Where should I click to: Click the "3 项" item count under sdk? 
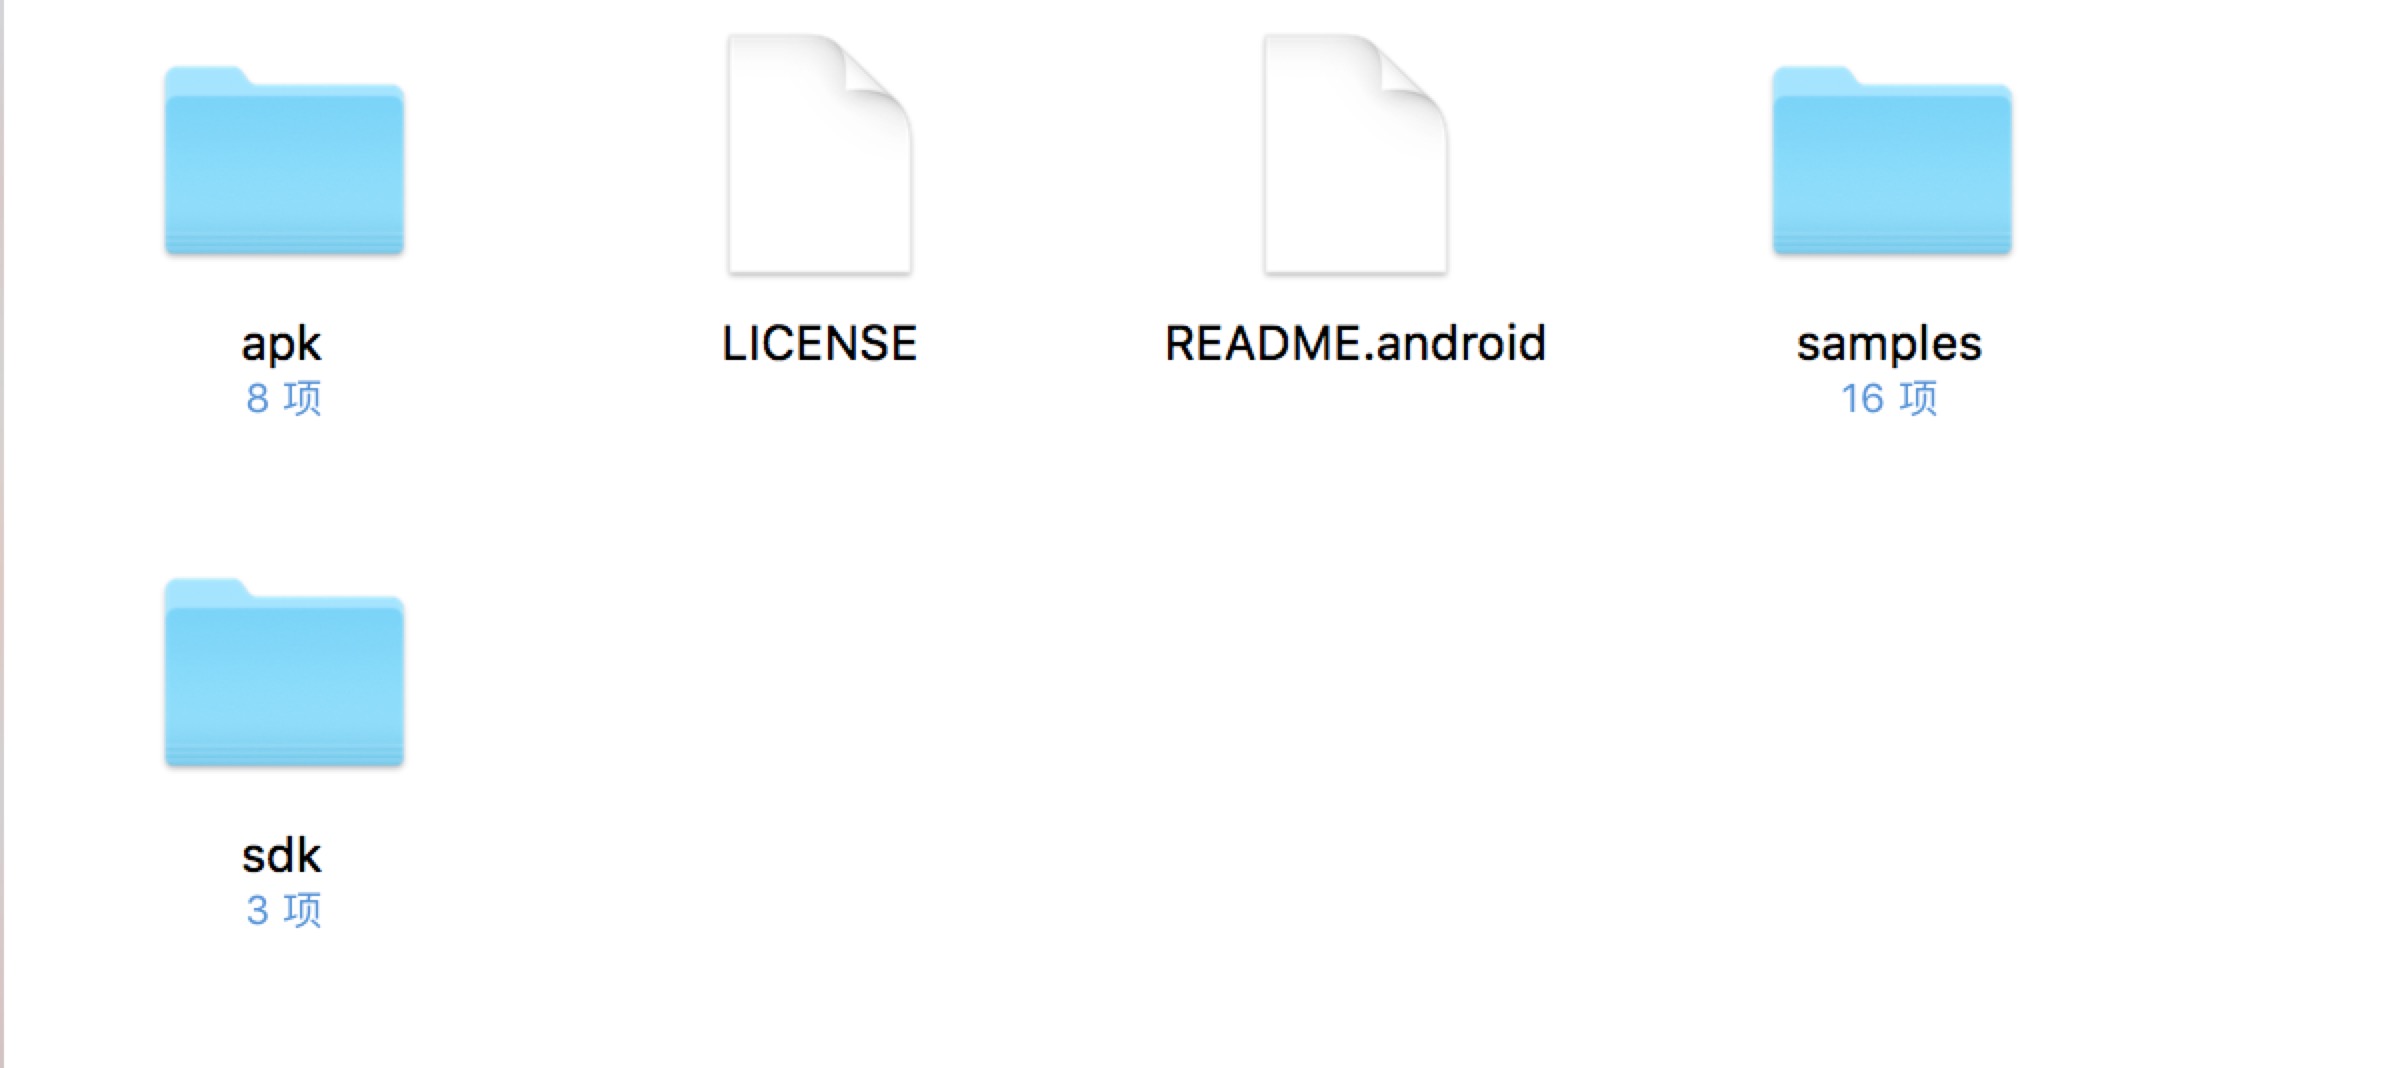pyautogui.click(x=284, y=910)
